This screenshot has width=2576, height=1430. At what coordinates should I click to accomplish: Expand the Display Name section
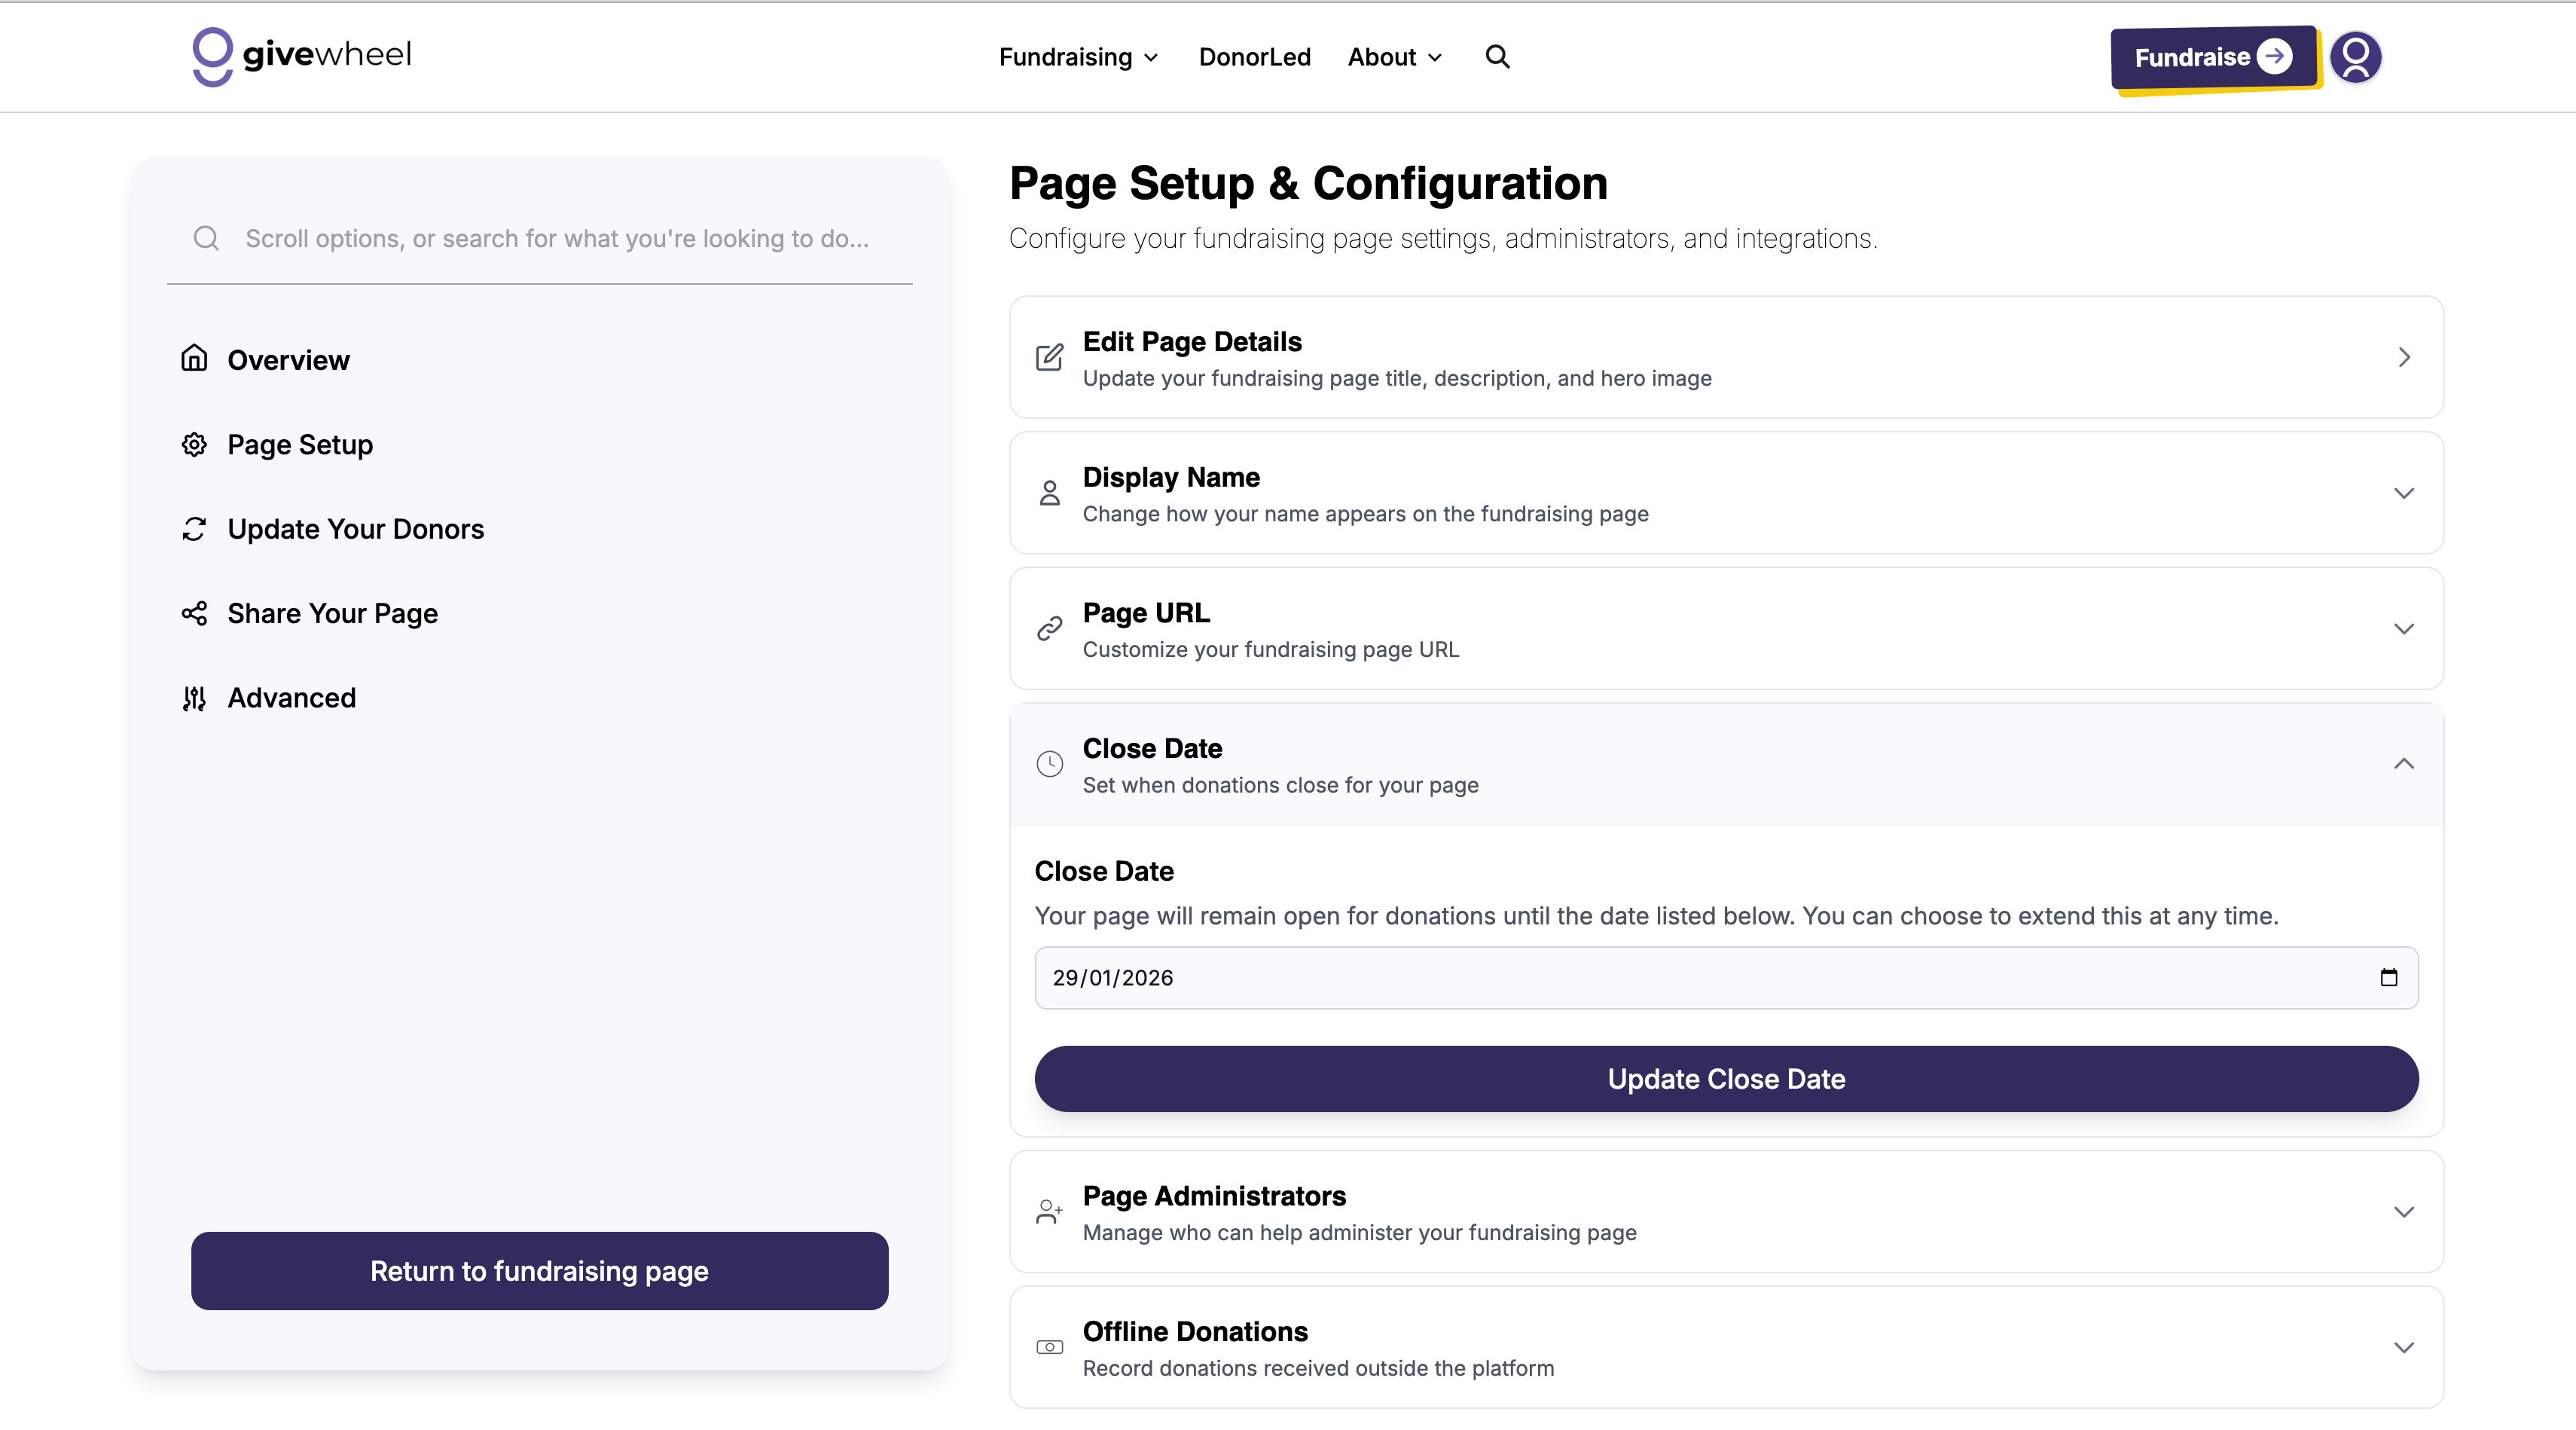[x=2403, y=493]
